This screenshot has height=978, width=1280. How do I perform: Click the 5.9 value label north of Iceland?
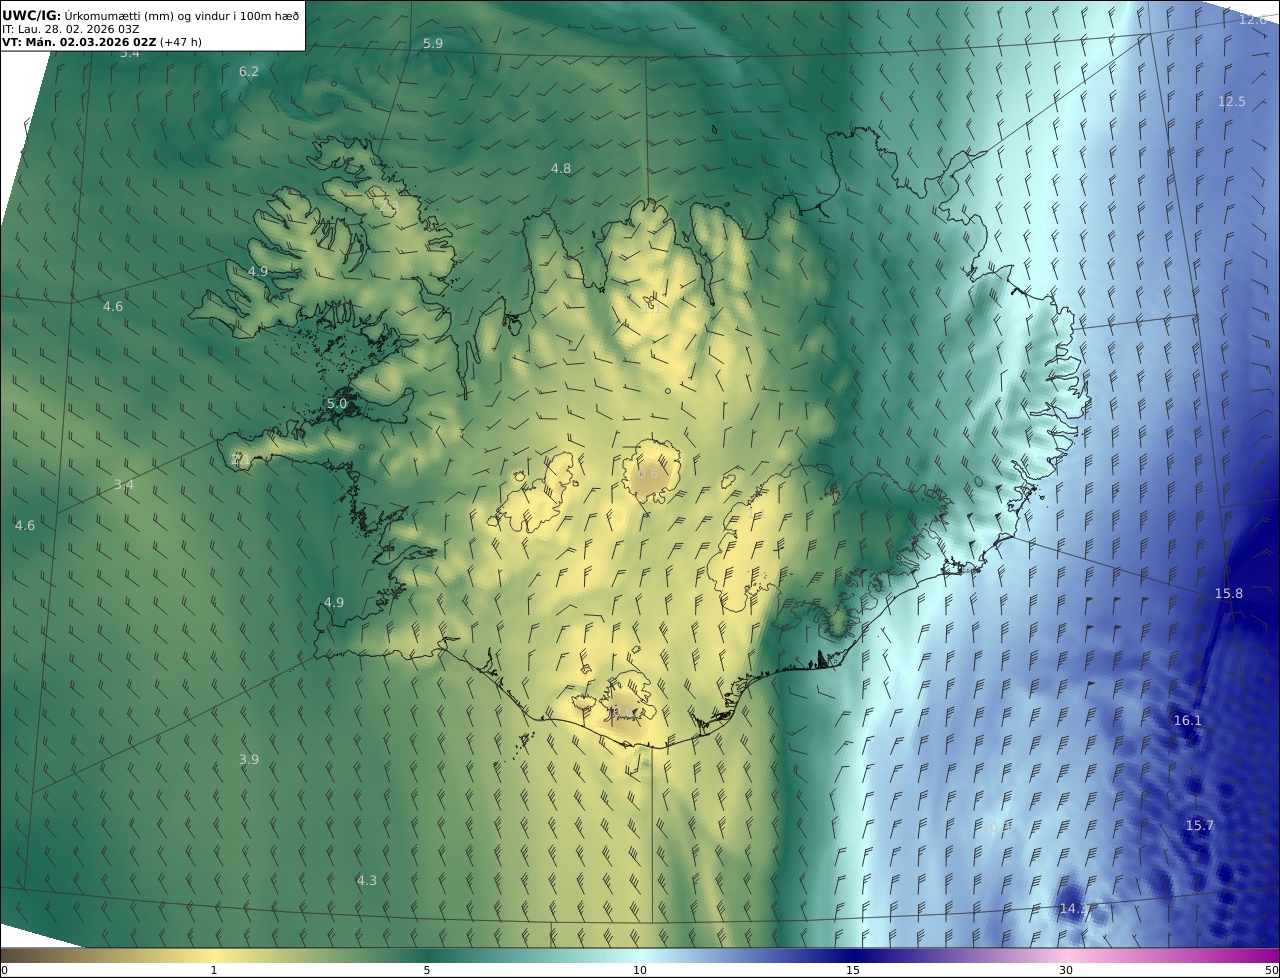pos(433,43)
